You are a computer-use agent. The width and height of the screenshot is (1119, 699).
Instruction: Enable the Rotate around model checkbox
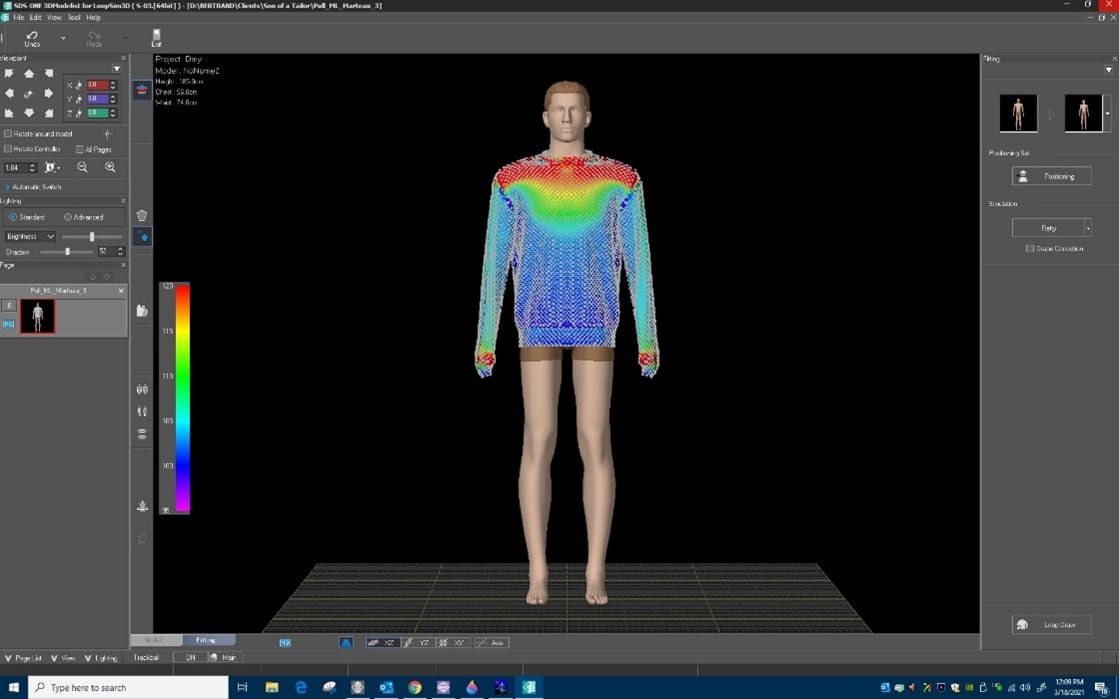point(9,134)
